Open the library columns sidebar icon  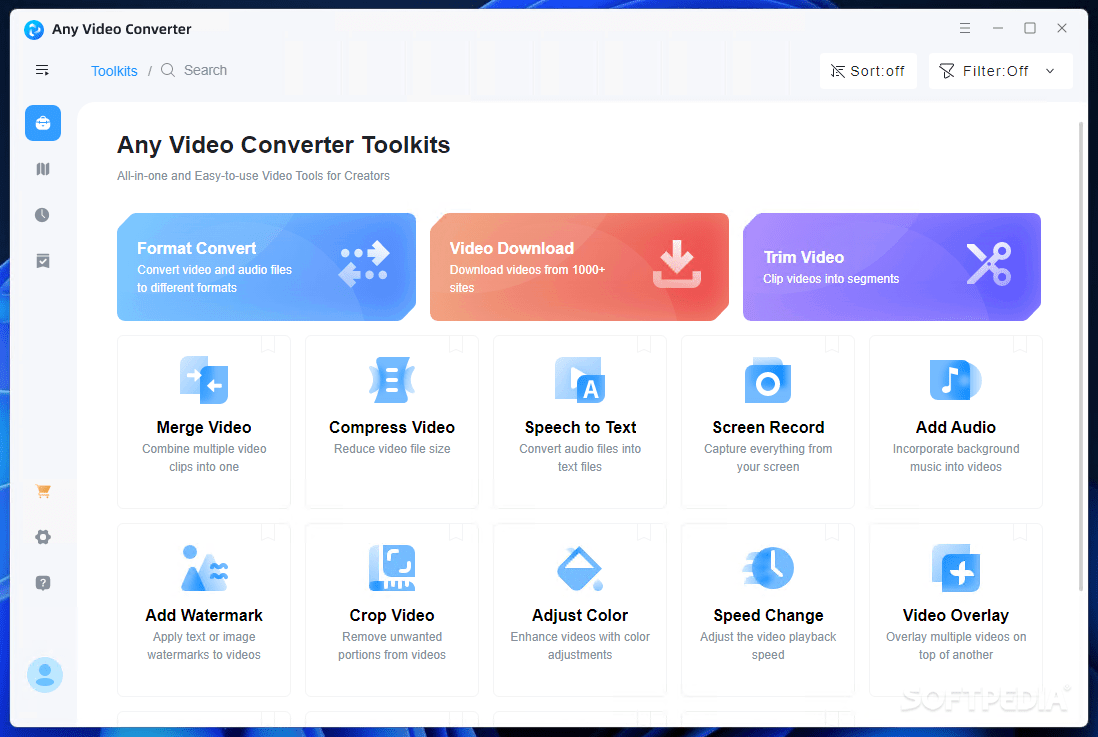(x=43, y=169)
